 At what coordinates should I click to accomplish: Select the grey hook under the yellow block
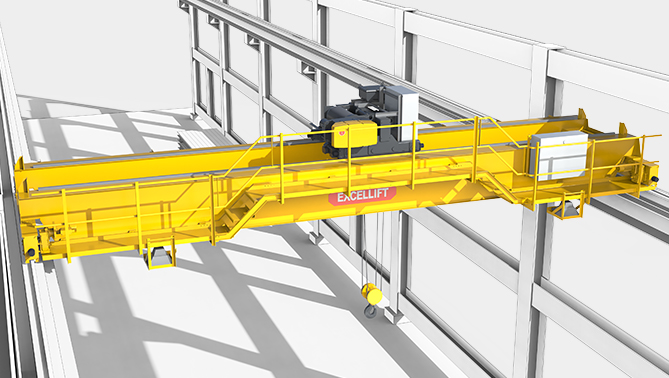click(x=371, y=311)
